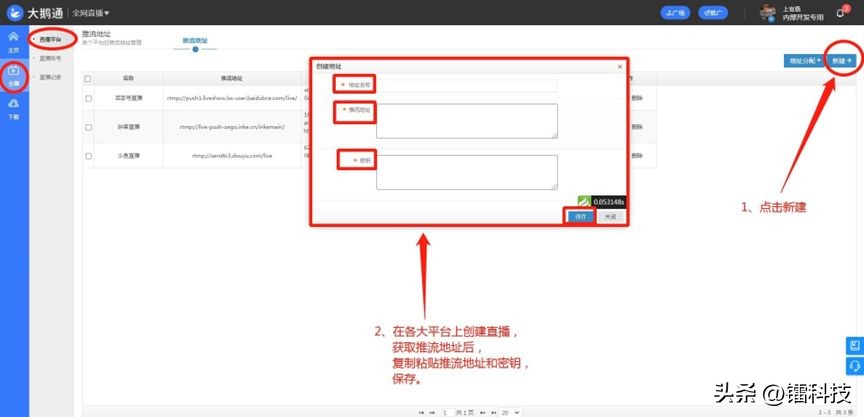The image size is (864, 417).
Task: Click the 推流地址 column header
Action: pos(231,79)
